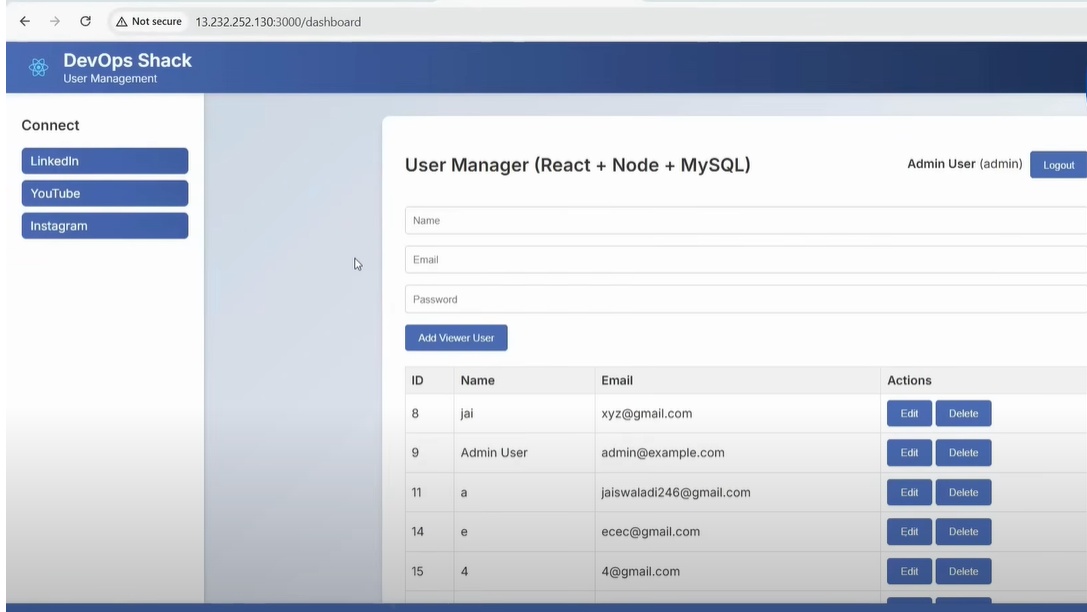The width and height of the screenshot is (1087, 612).
Task: Click the browser back arrow
Action: point(25,21)
